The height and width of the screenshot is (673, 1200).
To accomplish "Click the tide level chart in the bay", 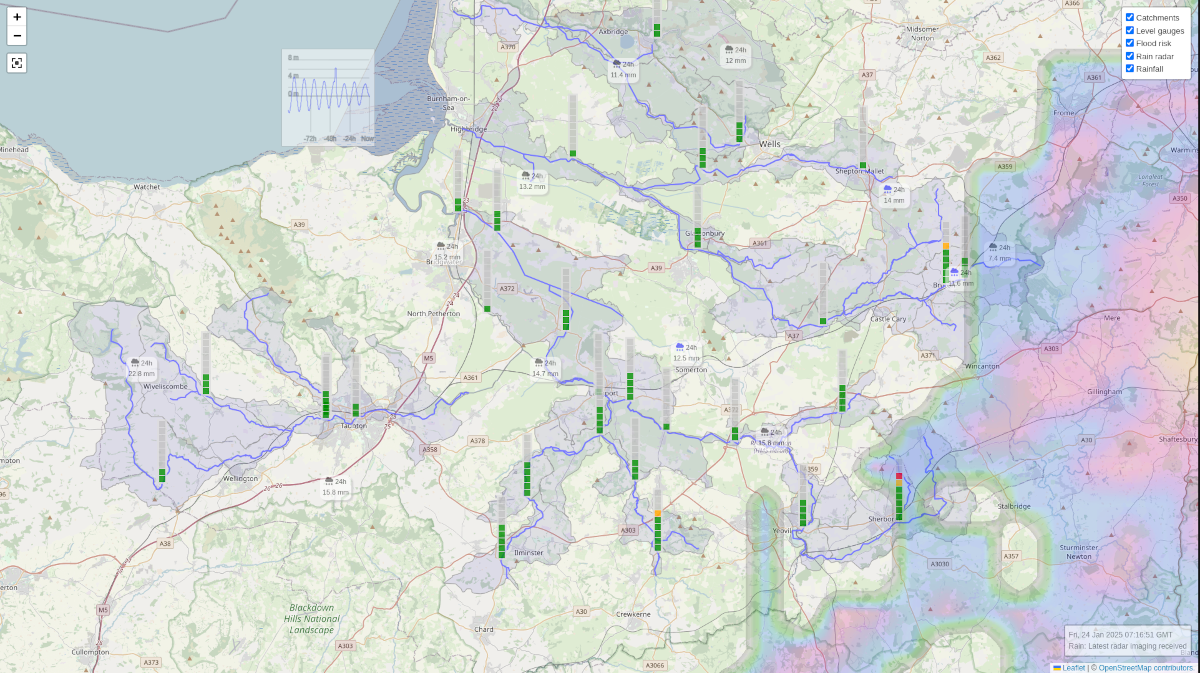I will 328,98.
